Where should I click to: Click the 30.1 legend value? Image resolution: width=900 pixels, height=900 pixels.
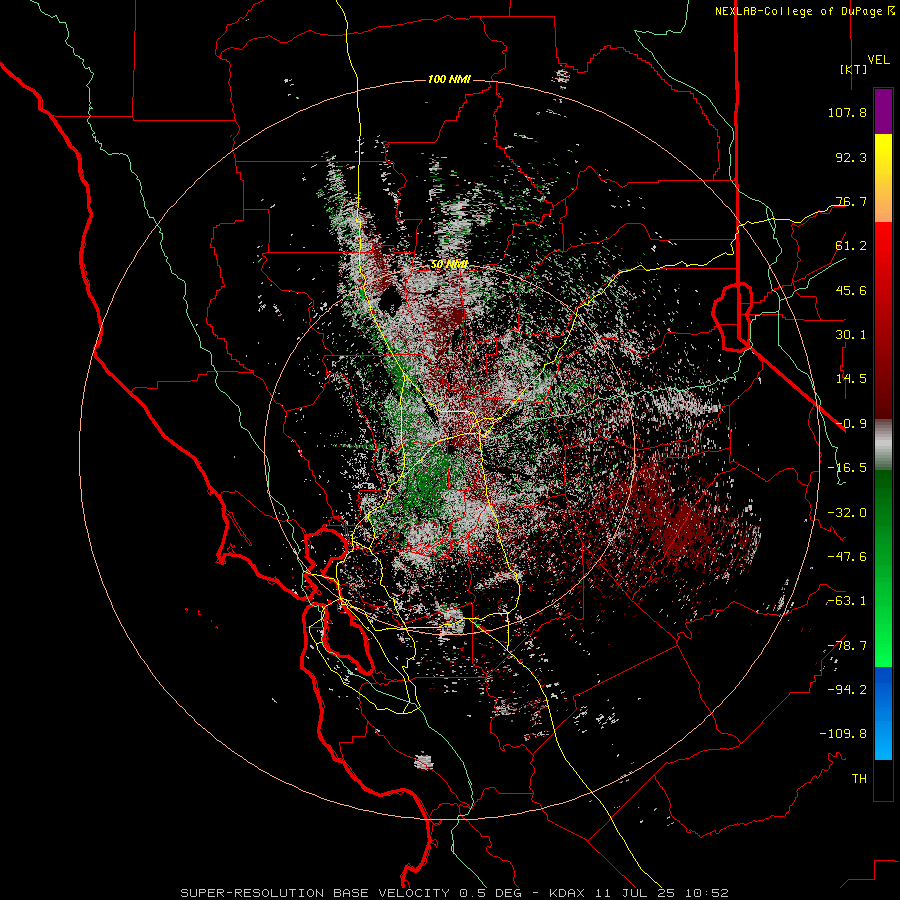[x=851, y=335]
